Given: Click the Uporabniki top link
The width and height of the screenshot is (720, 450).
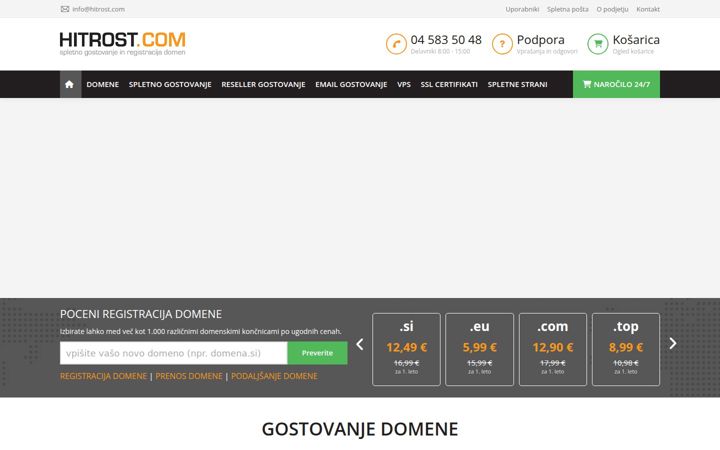Looking at the screenshot, I should click(522, 9).
